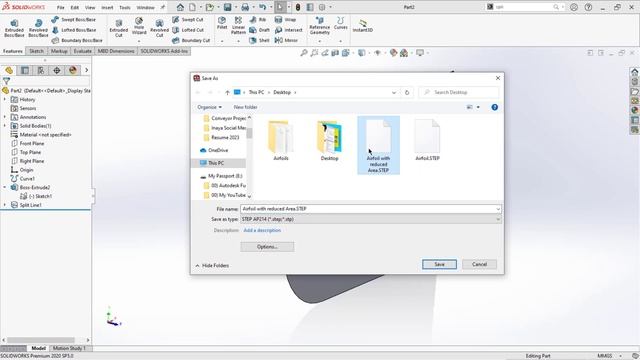
Task: Open the Hole Wizard
Action: click(x=139, y=26)
